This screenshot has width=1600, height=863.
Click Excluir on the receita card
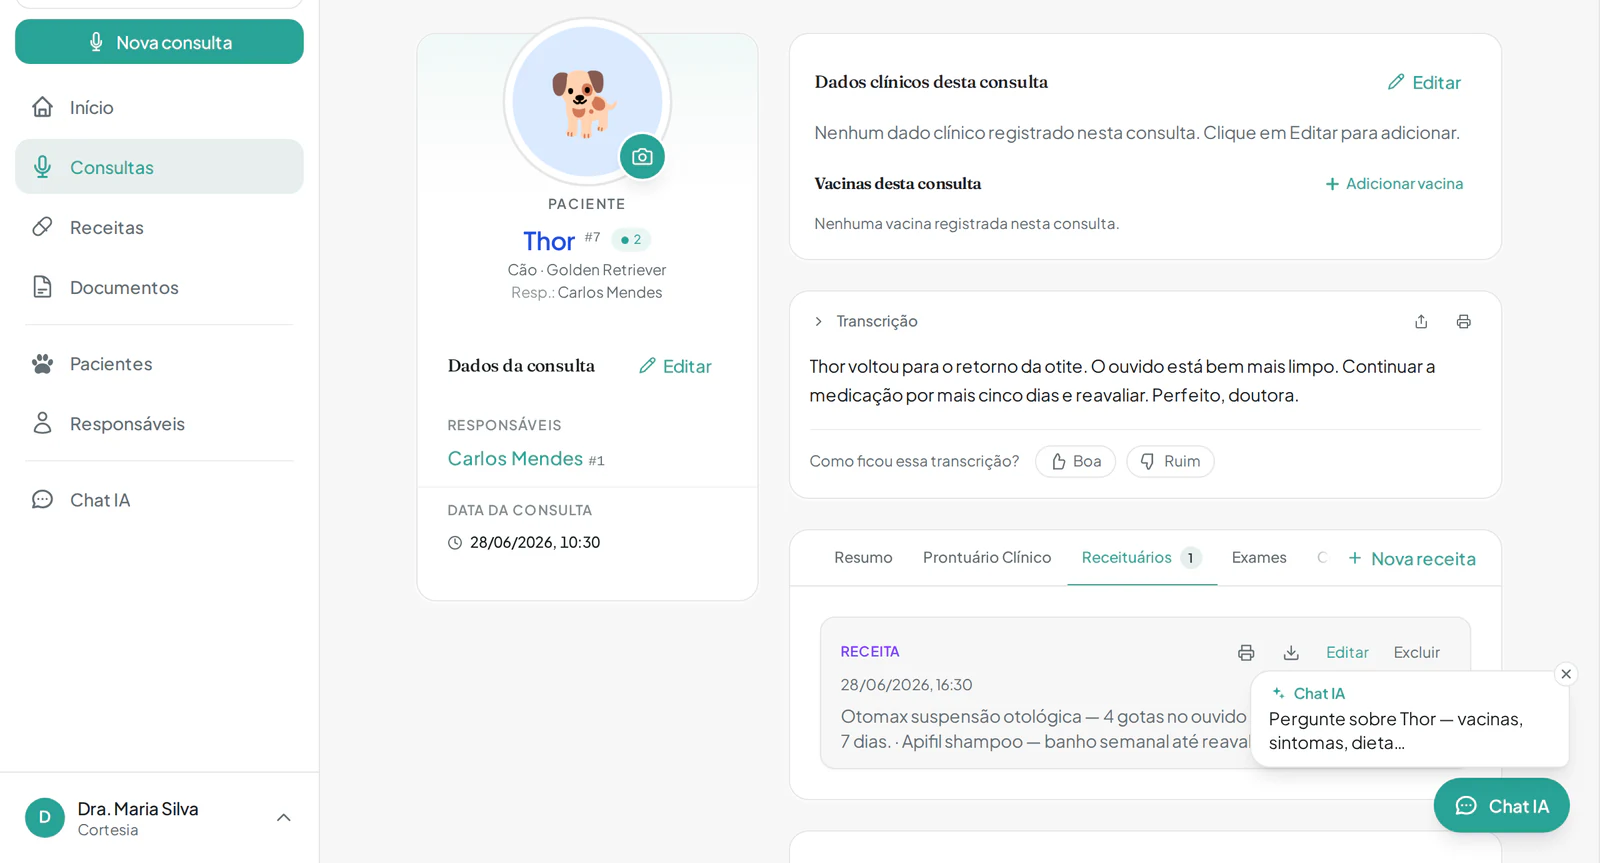(1417, 652)
